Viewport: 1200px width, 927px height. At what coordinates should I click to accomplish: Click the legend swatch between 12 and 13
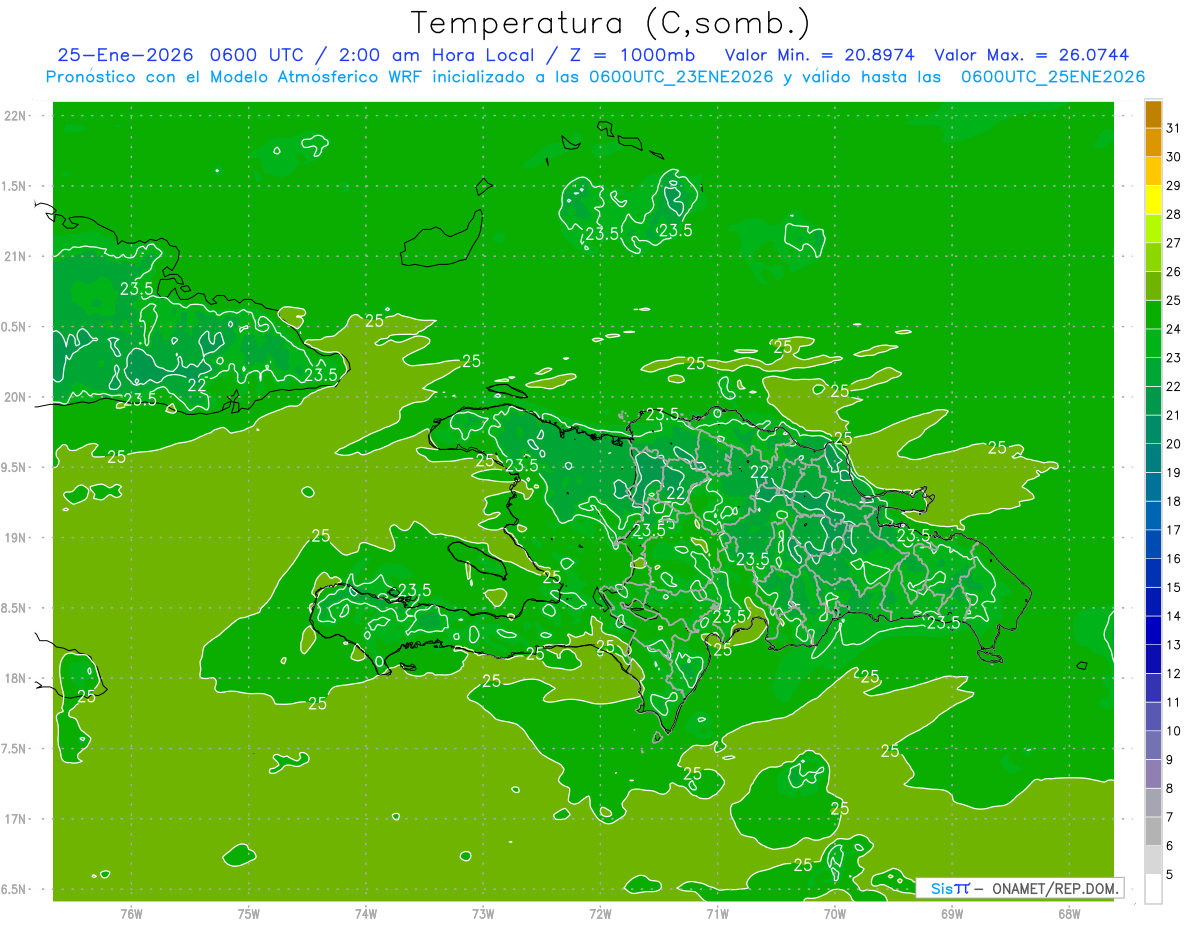pyautogui.click(x=1153, y=659)
